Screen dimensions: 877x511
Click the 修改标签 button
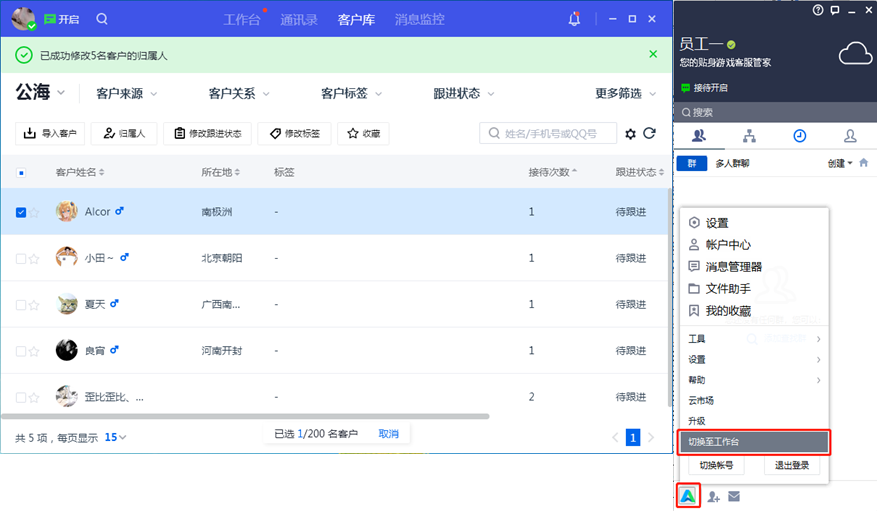click(x=295, y=134)
